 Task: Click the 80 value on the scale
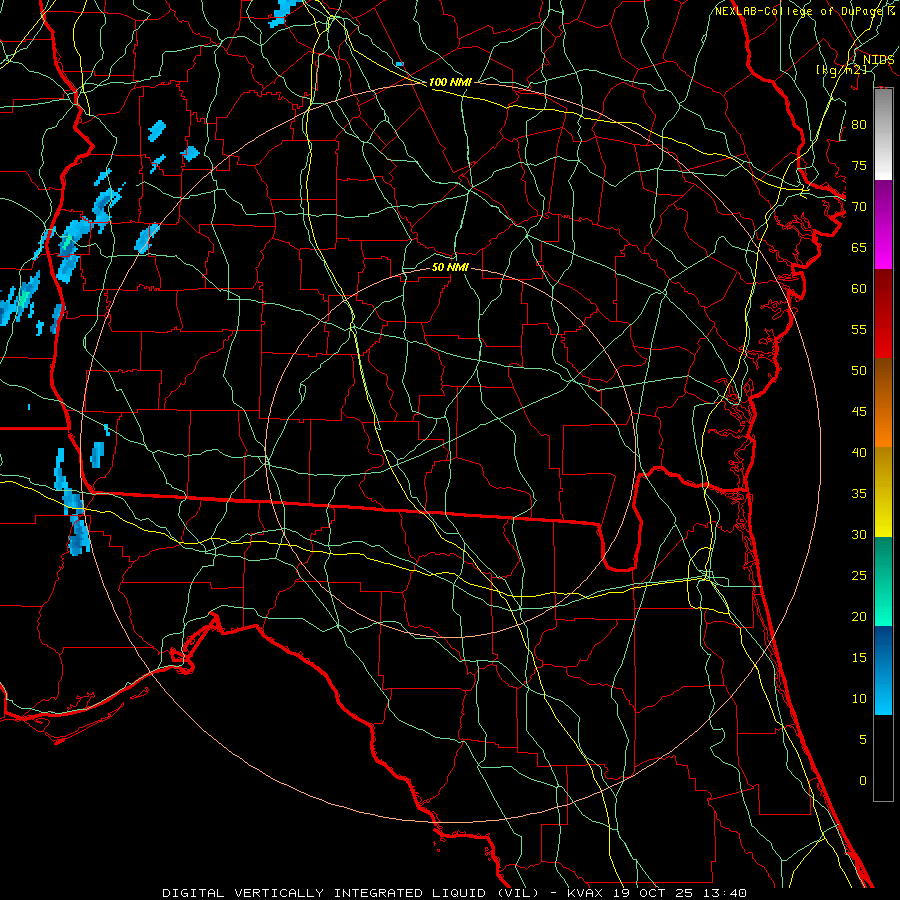(859, 125)
